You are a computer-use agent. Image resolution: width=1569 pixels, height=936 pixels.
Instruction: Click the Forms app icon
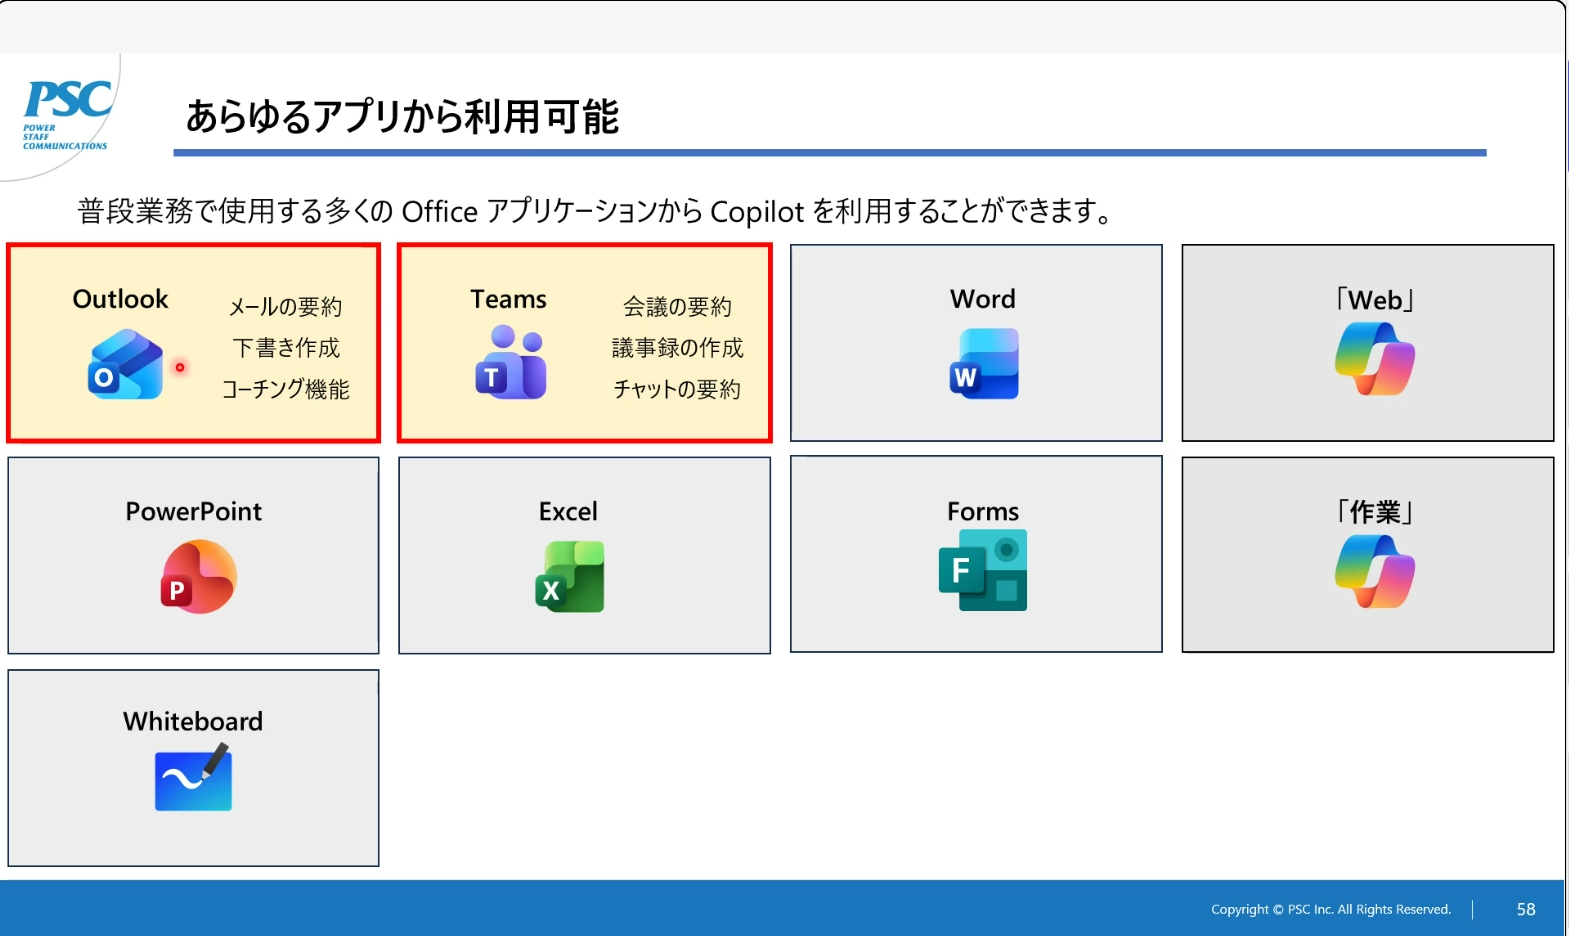[x=983, y=571]
